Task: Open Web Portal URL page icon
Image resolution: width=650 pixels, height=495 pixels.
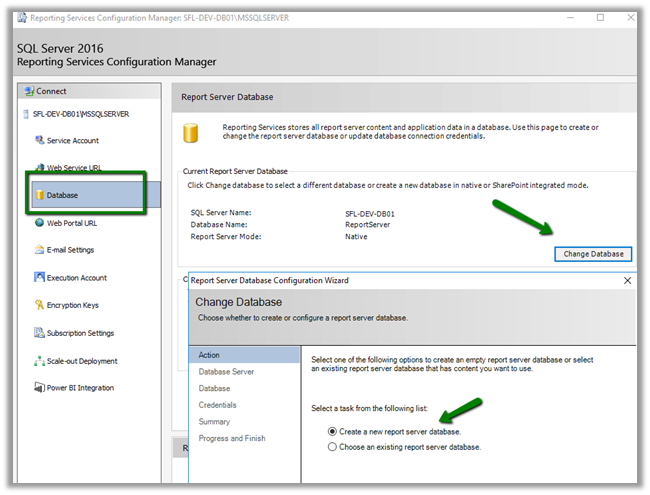Action: (x=39, y=223)
